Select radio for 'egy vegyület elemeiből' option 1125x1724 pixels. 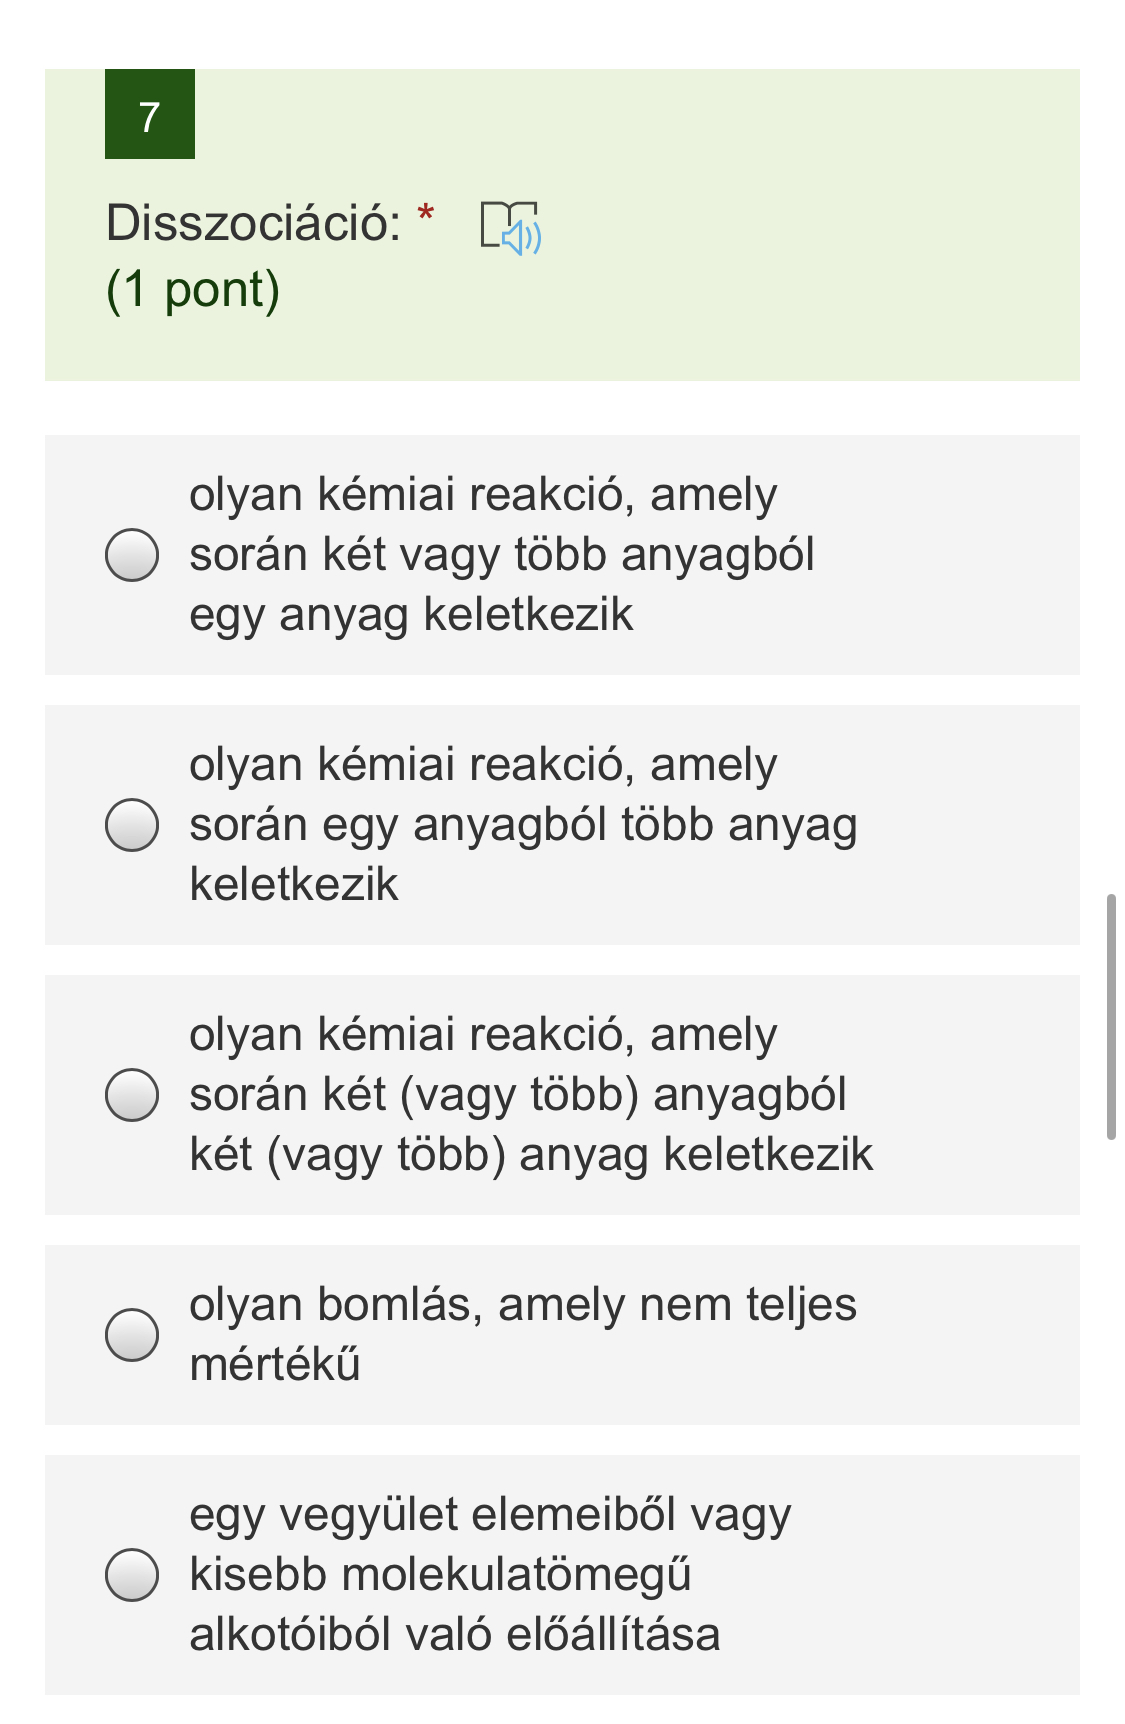tap(132, 1575)
